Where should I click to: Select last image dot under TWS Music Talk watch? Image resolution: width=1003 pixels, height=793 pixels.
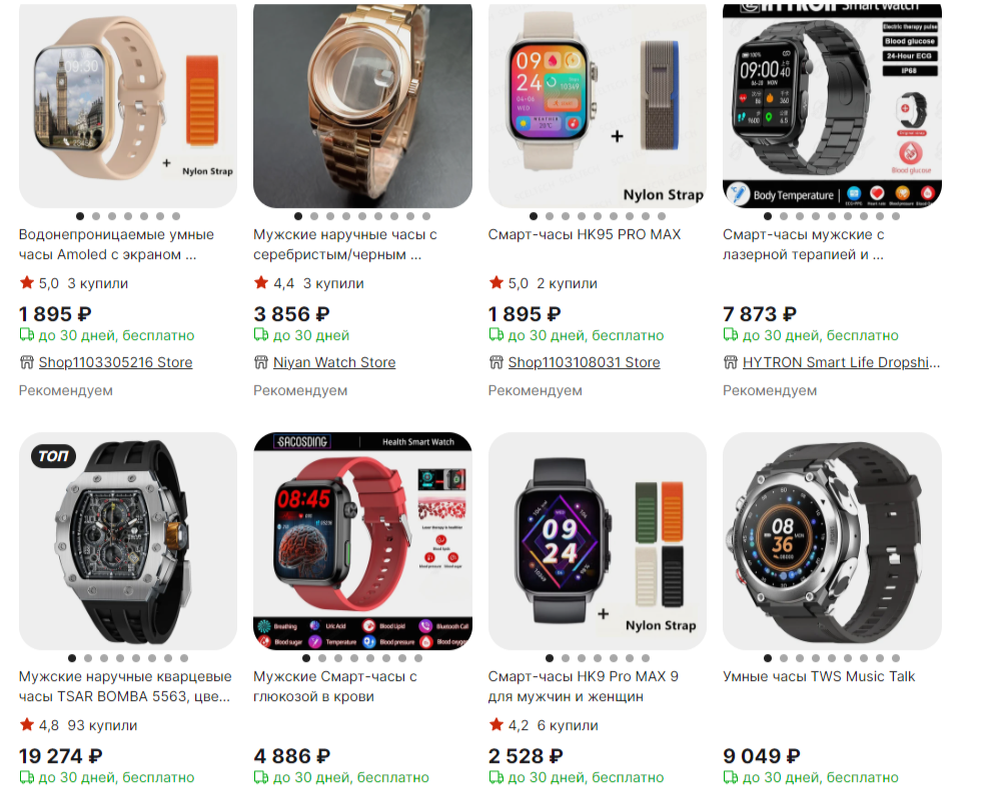pos(896,658)
